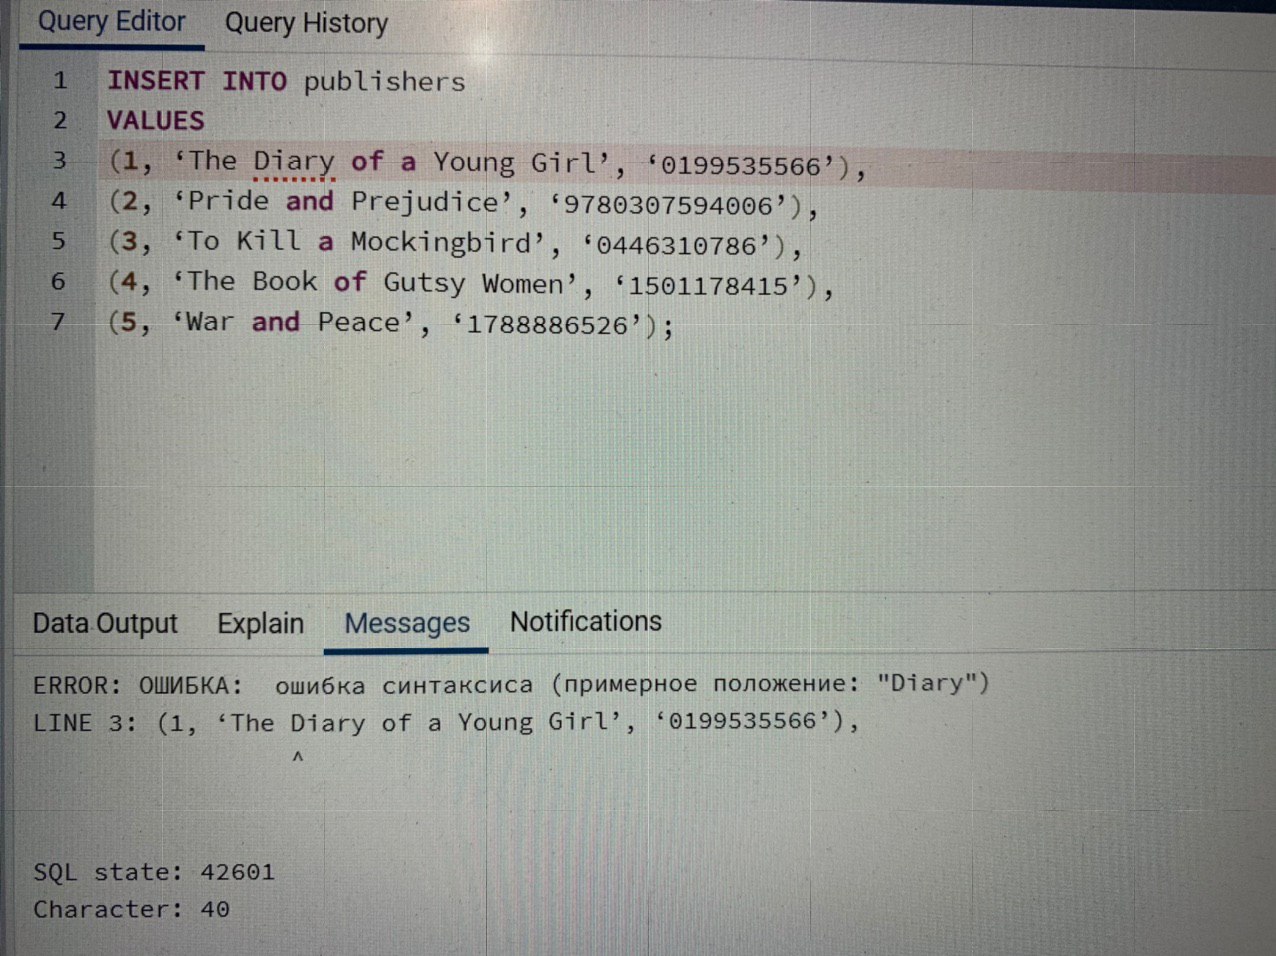Screen dimensions: 1276x956
Task: Click 'The Book of Gutsy Women' text
Action: (375, 282)
